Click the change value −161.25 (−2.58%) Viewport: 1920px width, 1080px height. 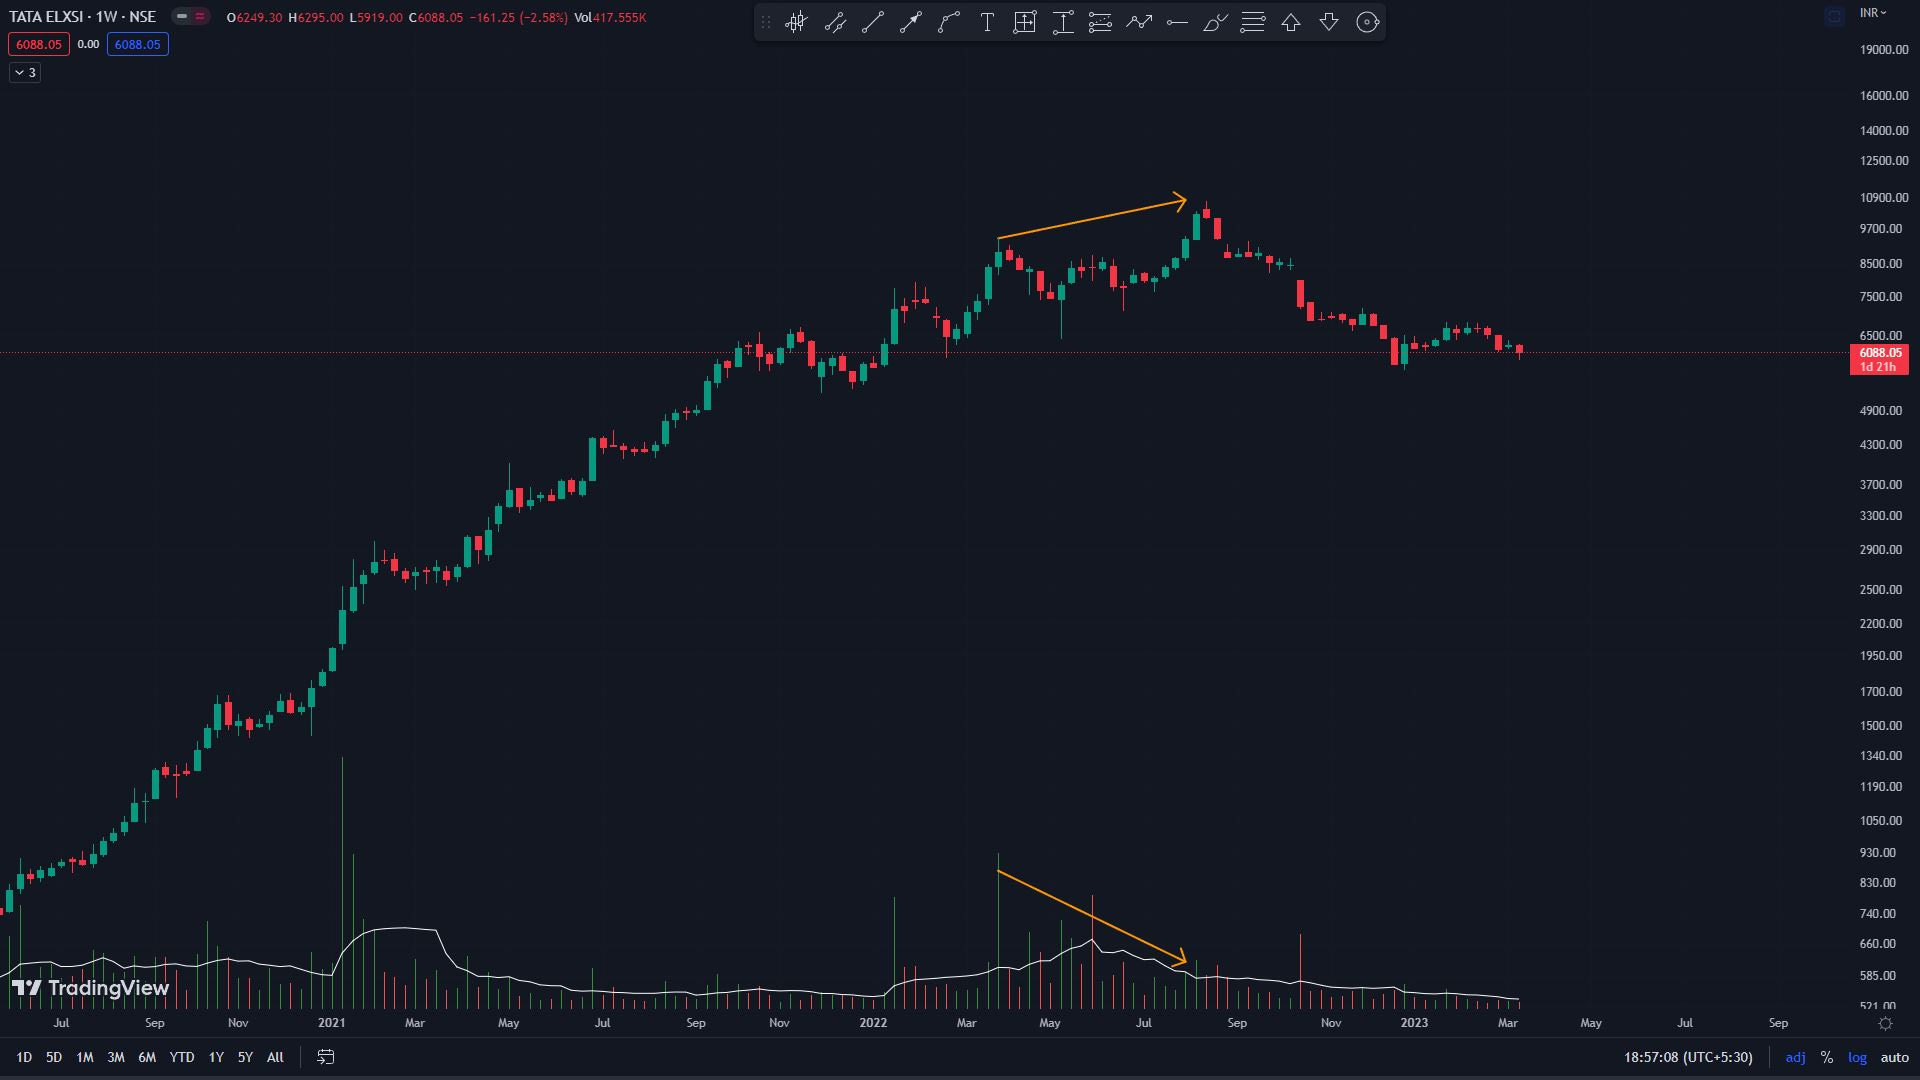point(517,17)
